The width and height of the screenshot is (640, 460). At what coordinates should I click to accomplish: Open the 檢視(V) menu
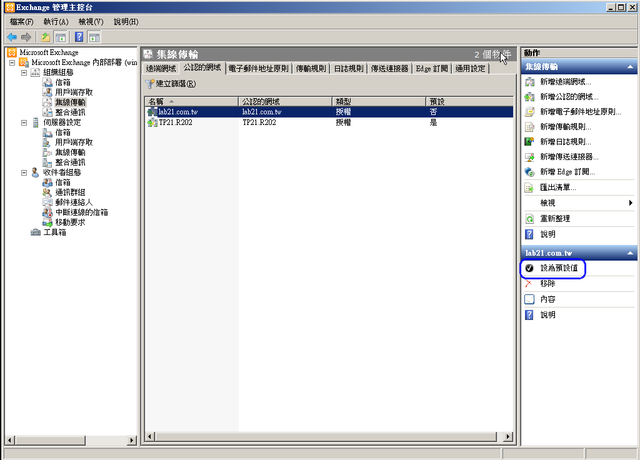pos(91,22)
